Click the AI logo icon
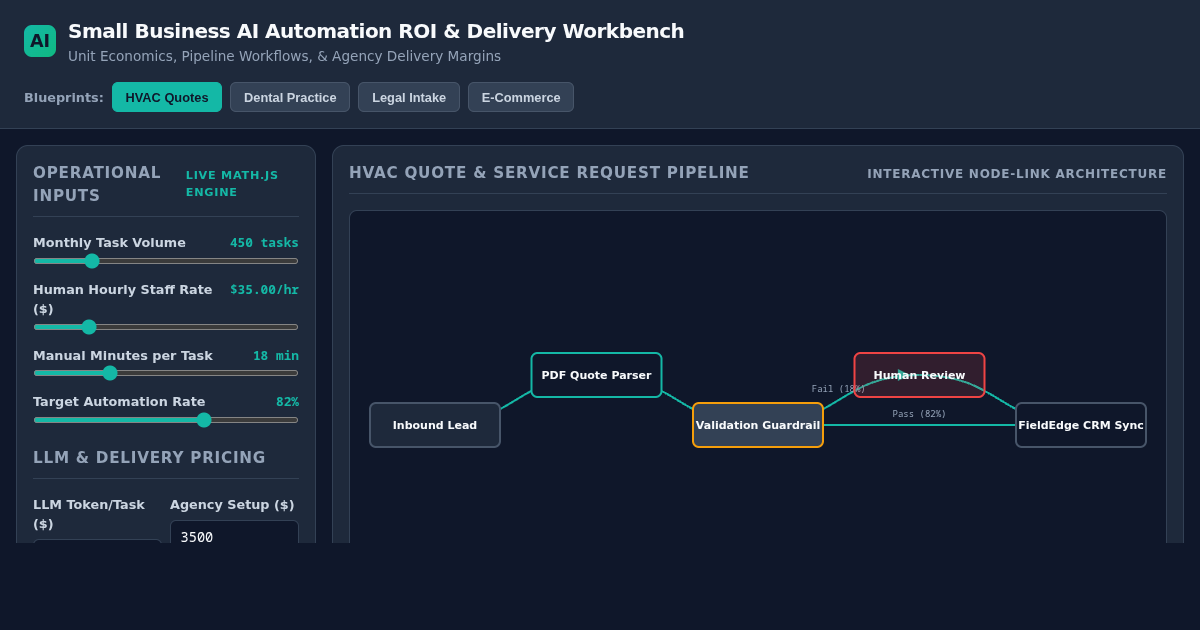 click(40, 41)
